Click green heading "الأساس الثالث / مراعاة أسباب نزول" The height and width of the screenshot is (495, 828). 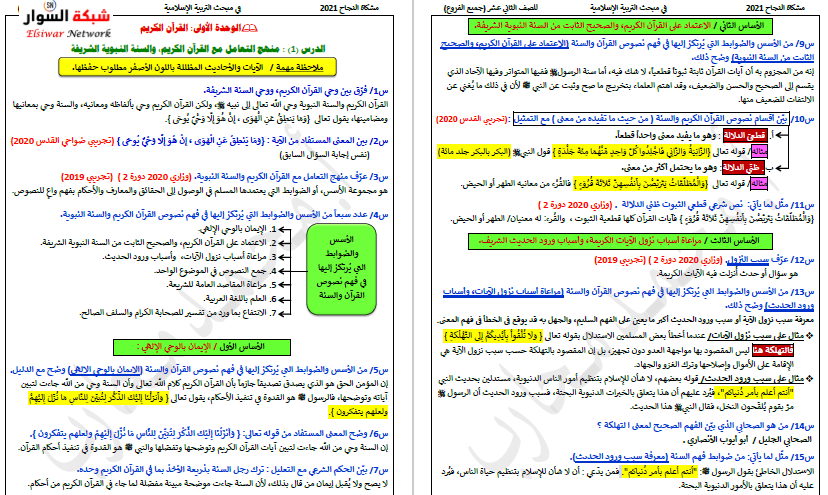620,241
